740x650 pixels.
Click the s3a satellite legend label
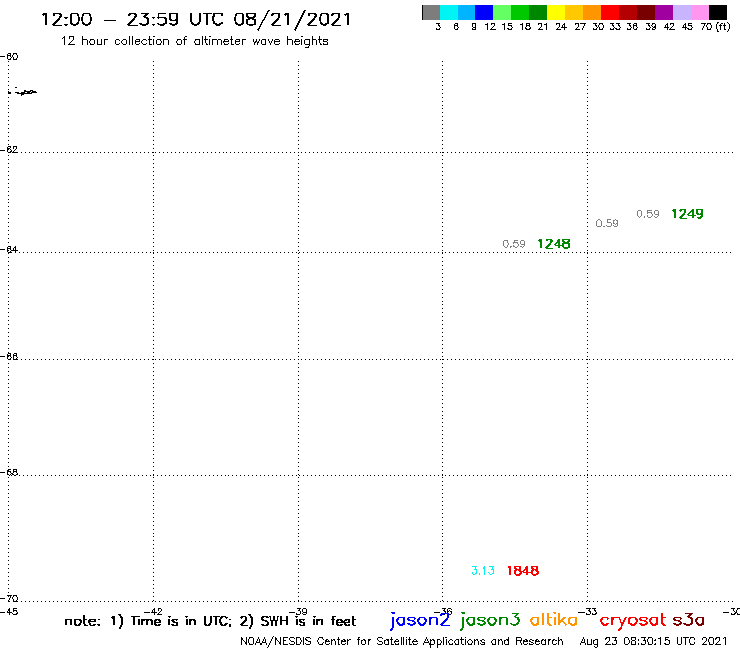pyautogui.click(x=689, y=620)
